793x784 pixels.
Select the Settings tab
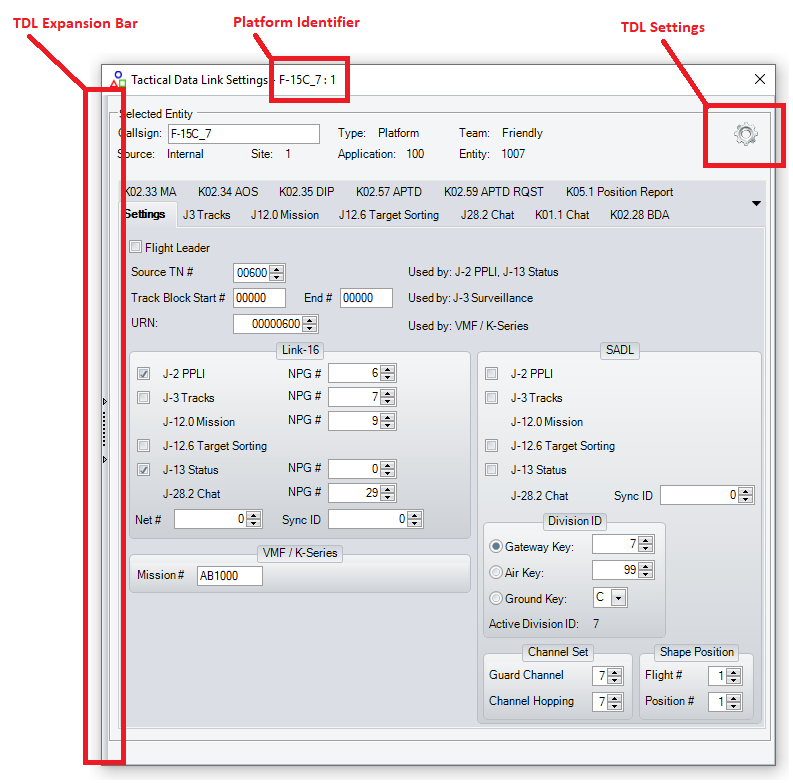point(145,214)
